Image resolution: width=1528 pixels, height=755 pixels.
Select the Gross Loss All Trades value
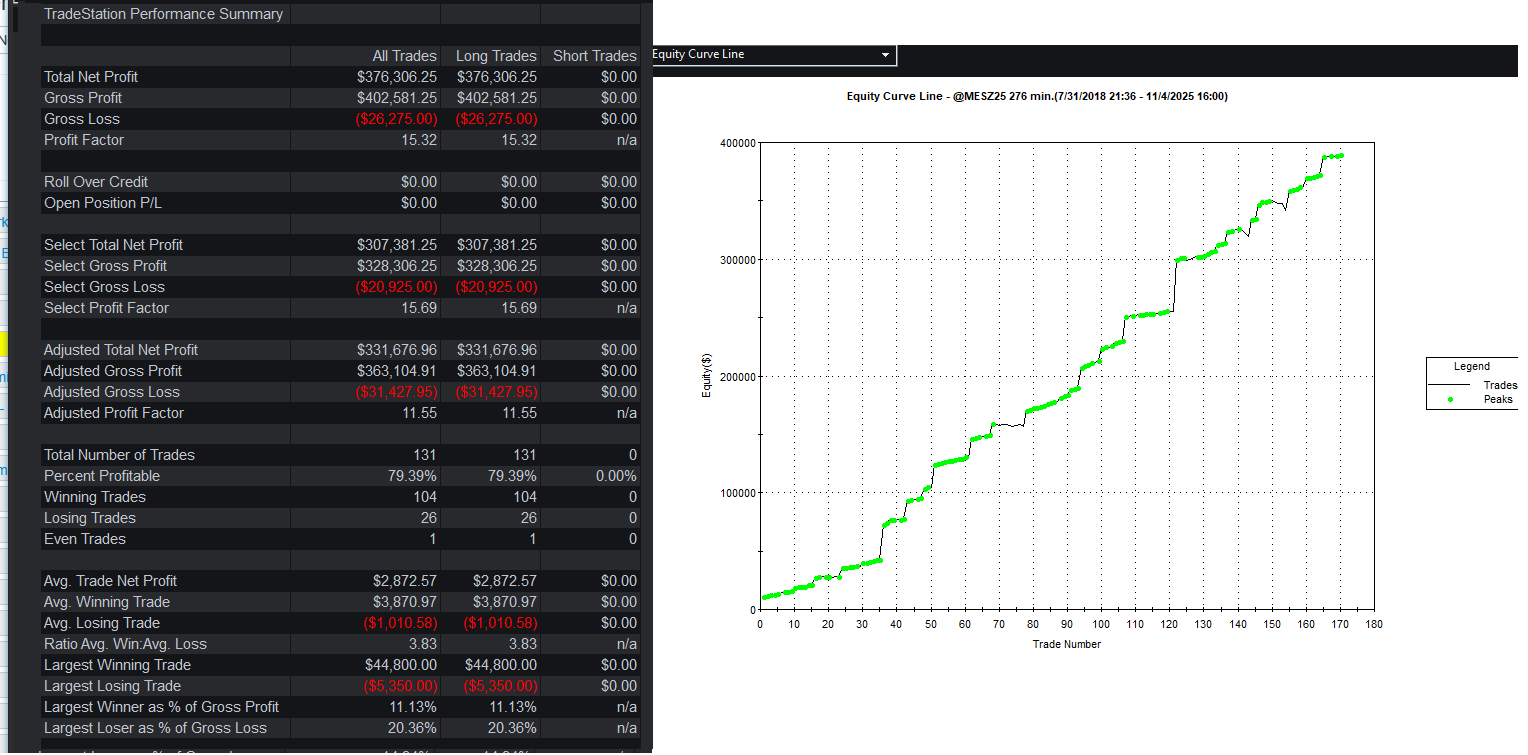tap(396, 119)
